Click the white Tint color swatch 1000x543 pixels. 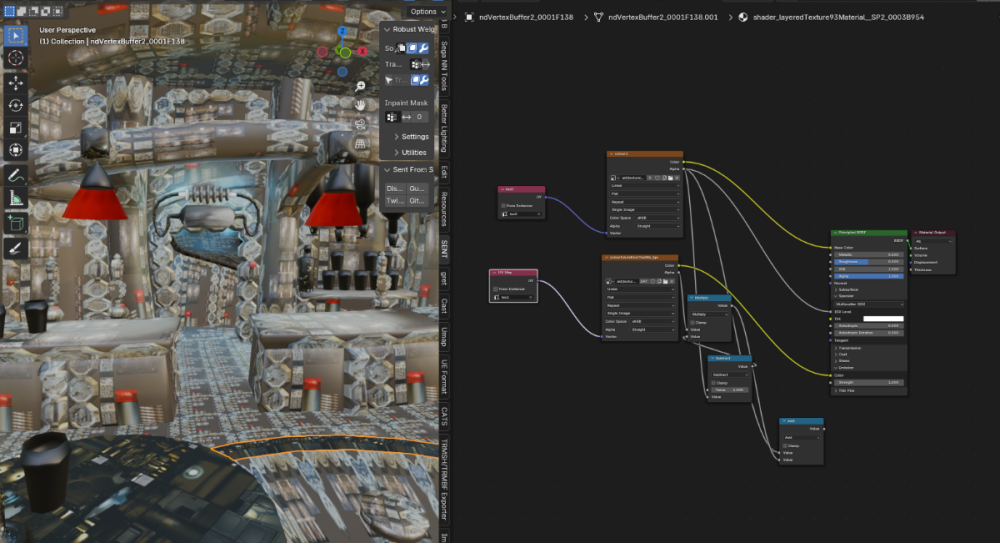click(883, 318)
